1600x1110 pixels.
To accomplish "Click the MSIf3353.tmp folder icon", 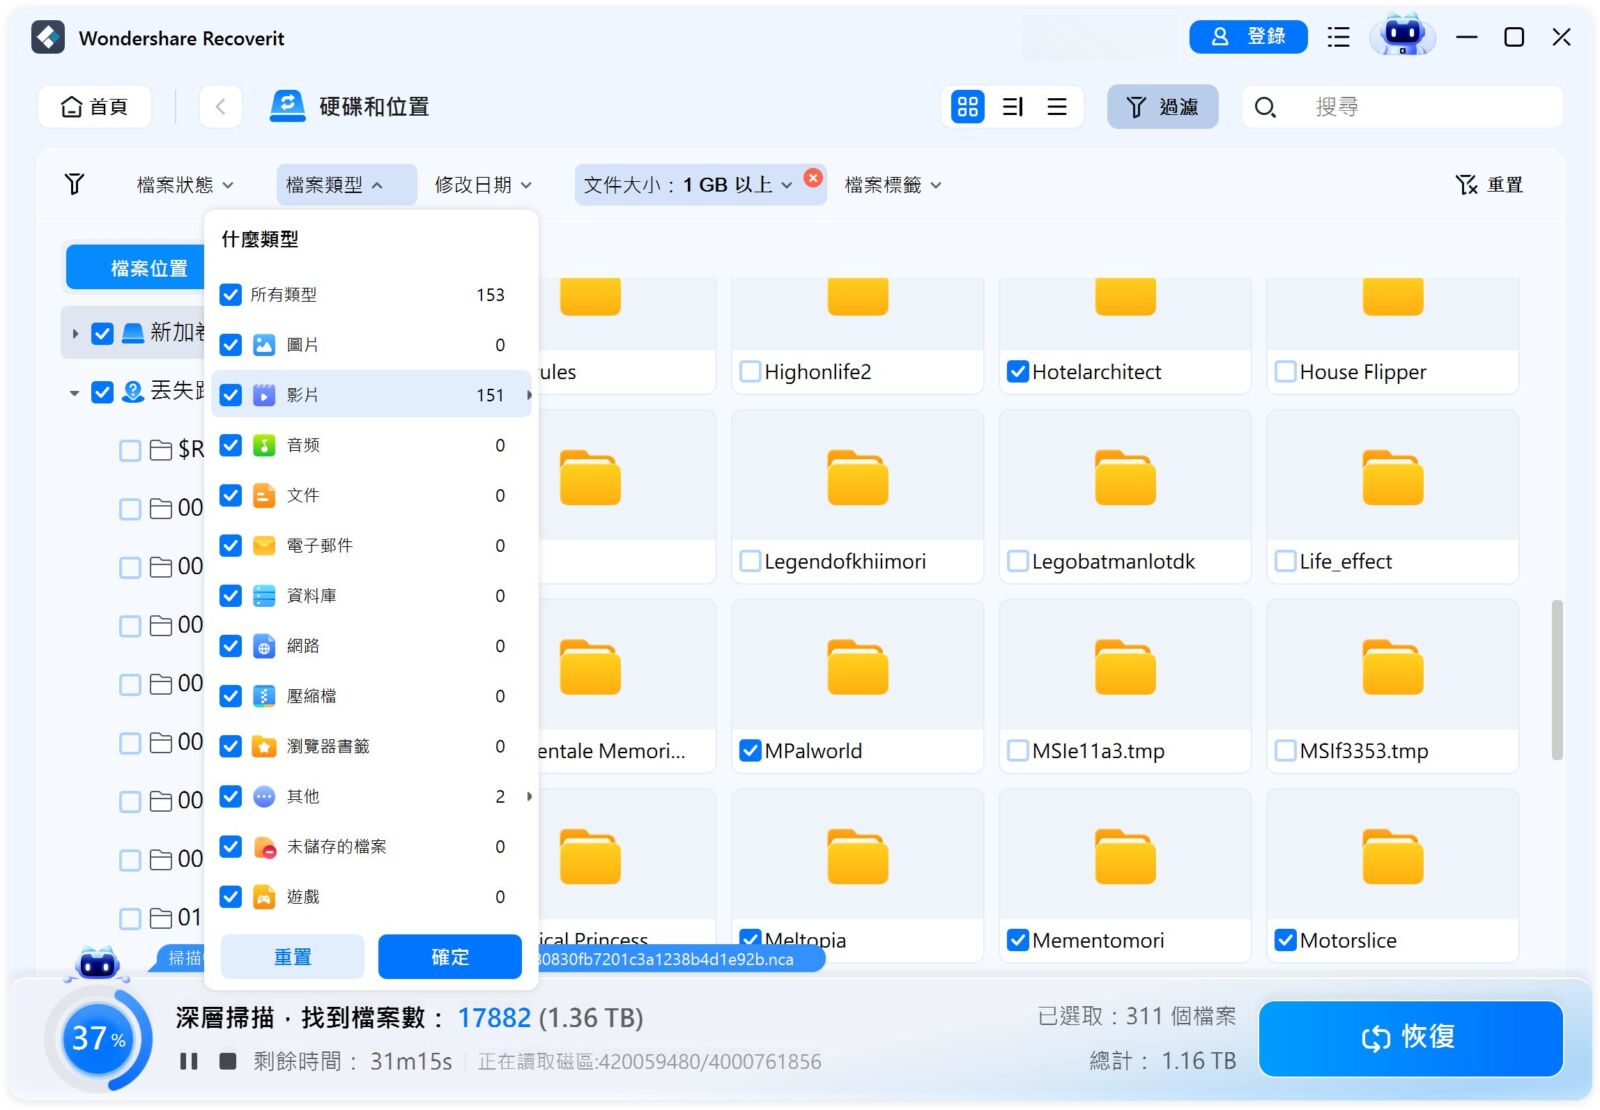I will coord(1392,667).
